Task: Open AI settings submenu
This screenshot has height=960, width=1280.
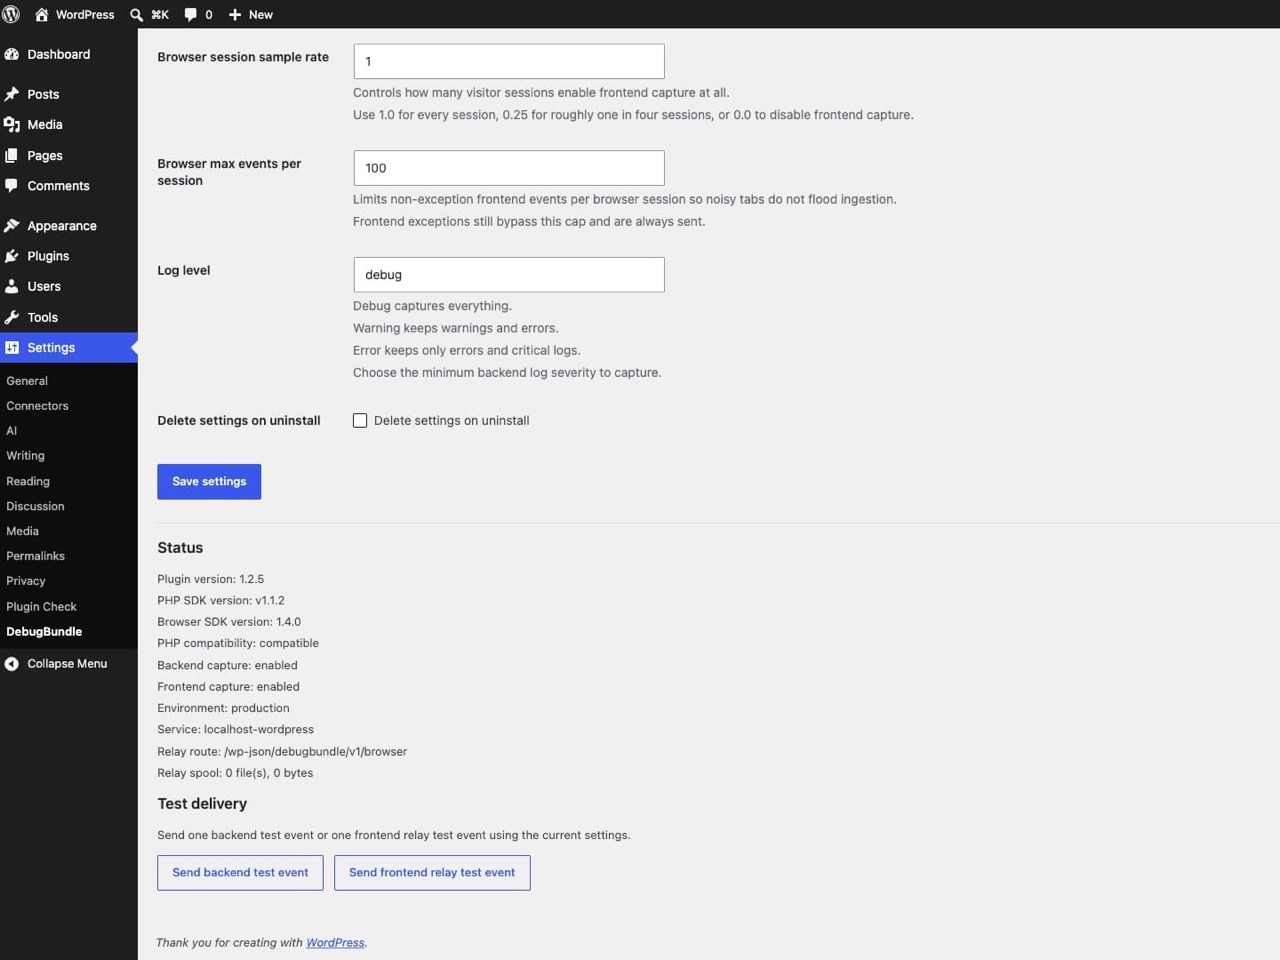Action: (x=11, y=431)
